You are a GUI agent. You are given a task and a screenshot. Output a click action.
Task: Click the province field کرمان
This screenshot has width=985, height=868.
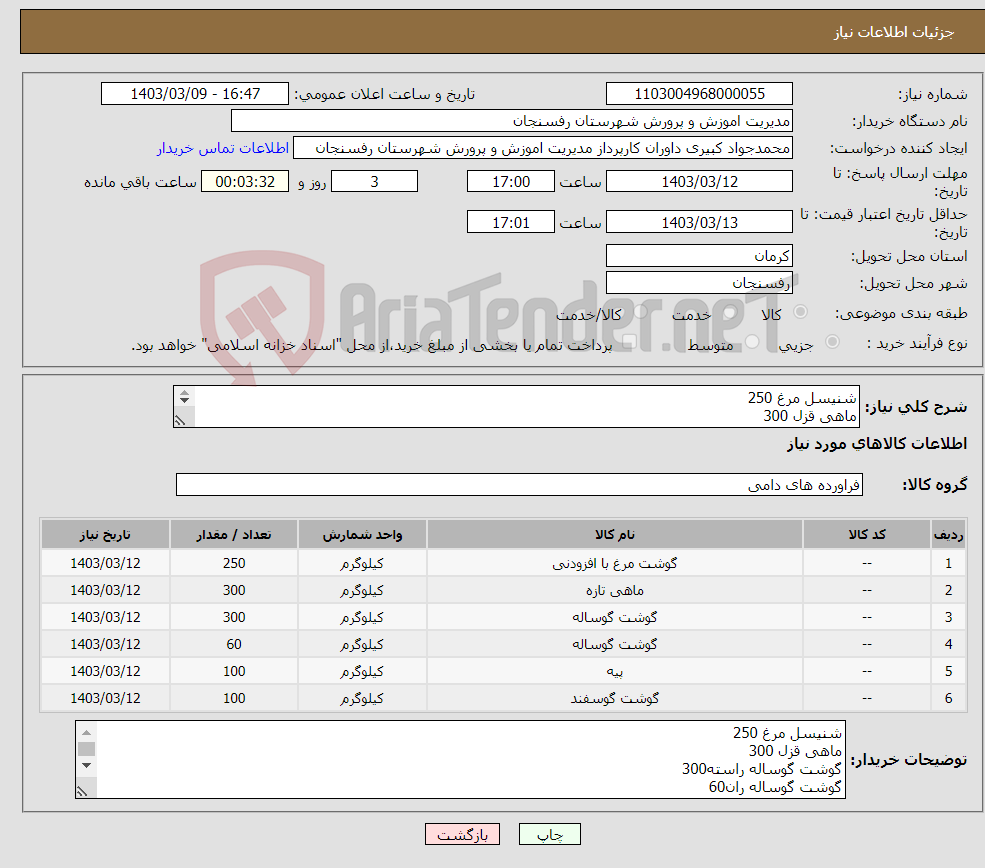(x=699, y=256)
